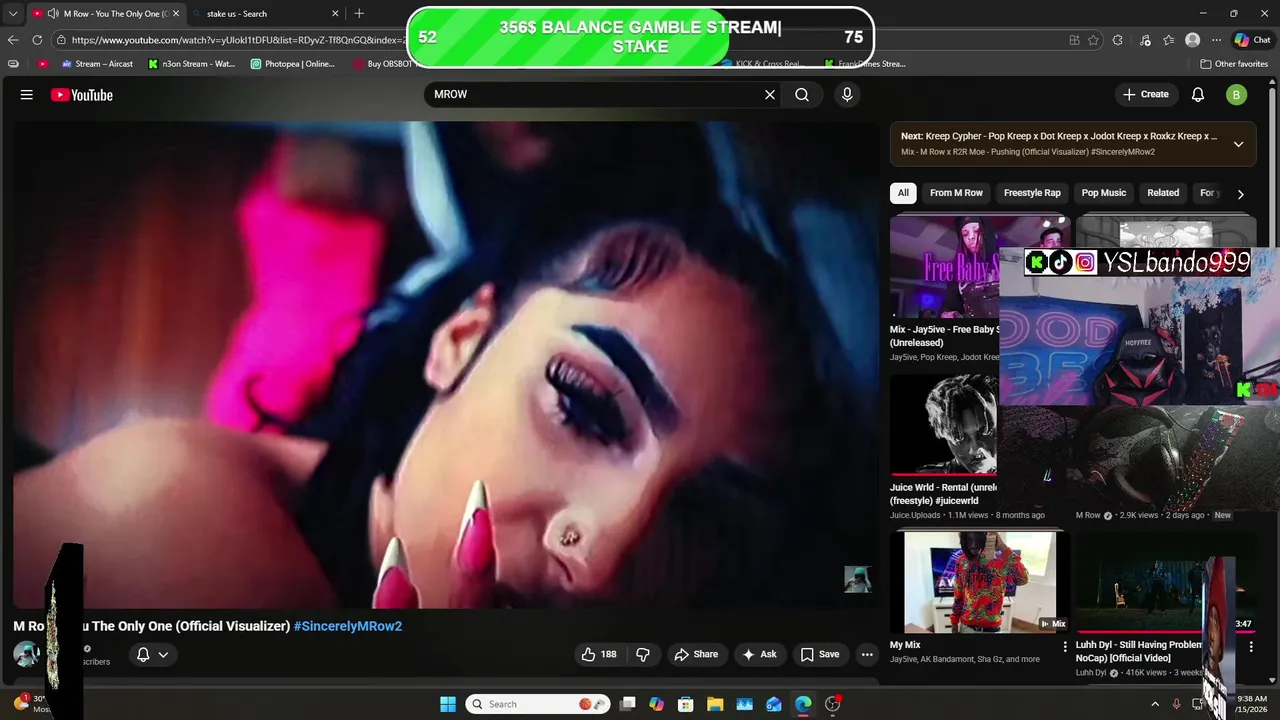Viewport: 1280px width, 720px height.
Task: Go to the YouTube home logo
Action: click(x=82, y=95)
